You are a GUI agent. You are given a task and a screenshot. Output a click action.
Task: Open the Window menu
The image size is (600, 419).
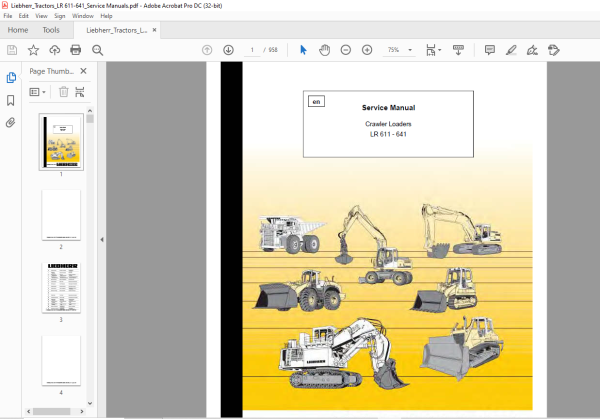click(x=83, y=16)
